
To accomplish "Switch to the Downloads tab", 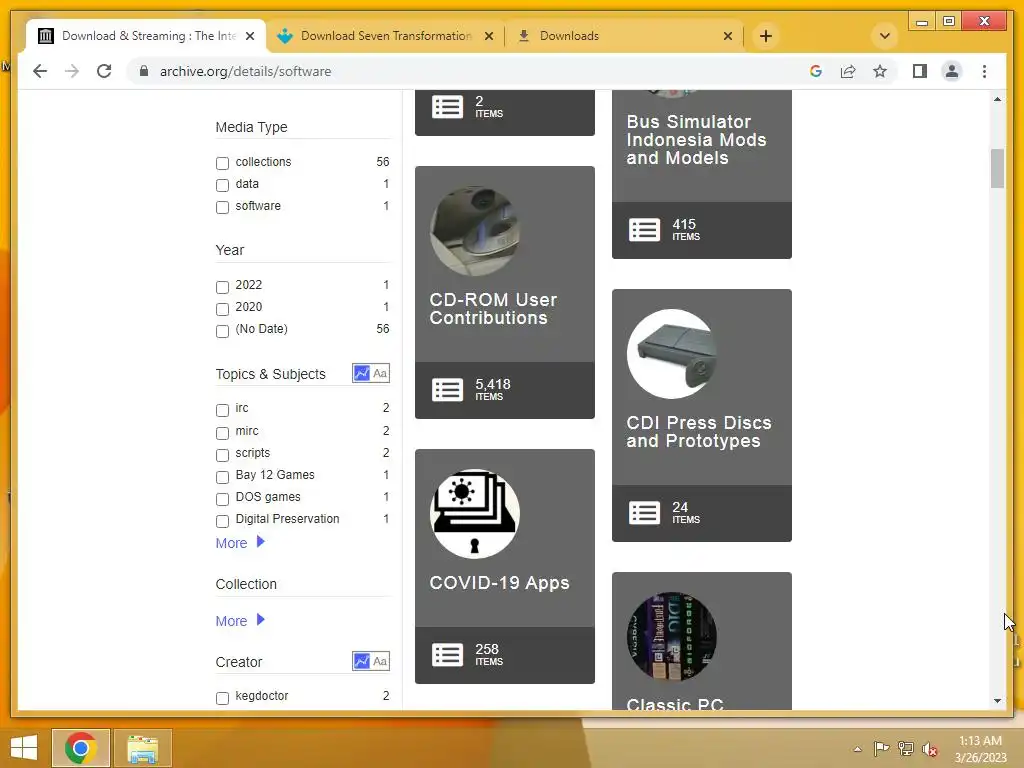I will pyautogui.click(x=624, y=36).
